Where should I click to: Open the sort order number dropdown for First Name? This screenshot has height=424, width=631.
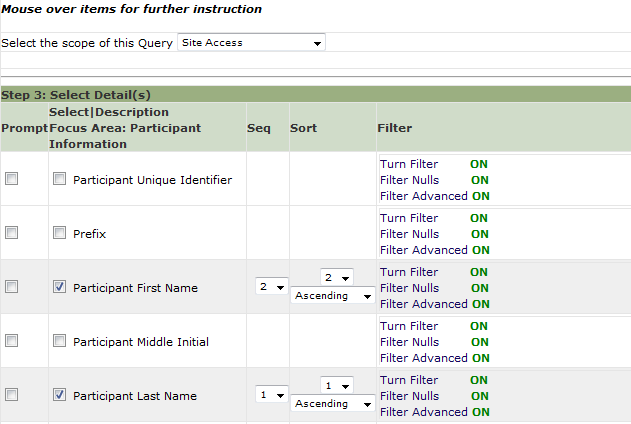click(337, 278)
